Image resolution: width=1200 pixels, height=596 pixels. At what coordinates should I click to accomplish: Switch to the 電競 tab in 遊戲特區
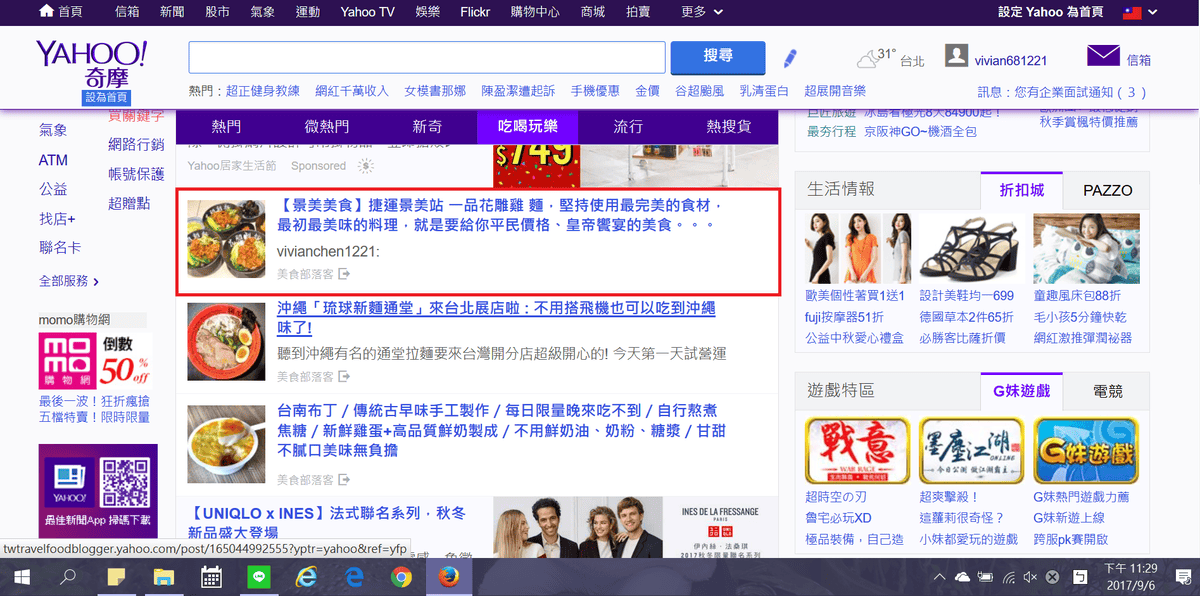(1107, 391)
